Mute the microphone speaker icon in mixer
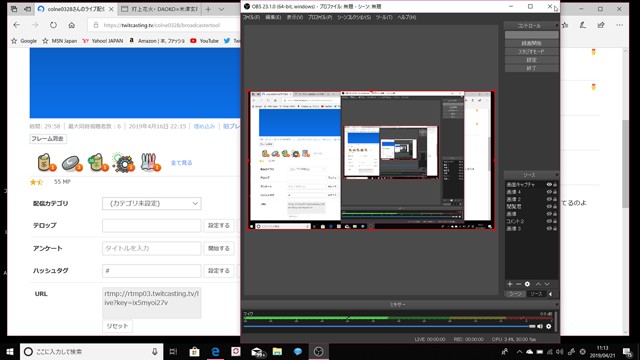 coord(540,326)
